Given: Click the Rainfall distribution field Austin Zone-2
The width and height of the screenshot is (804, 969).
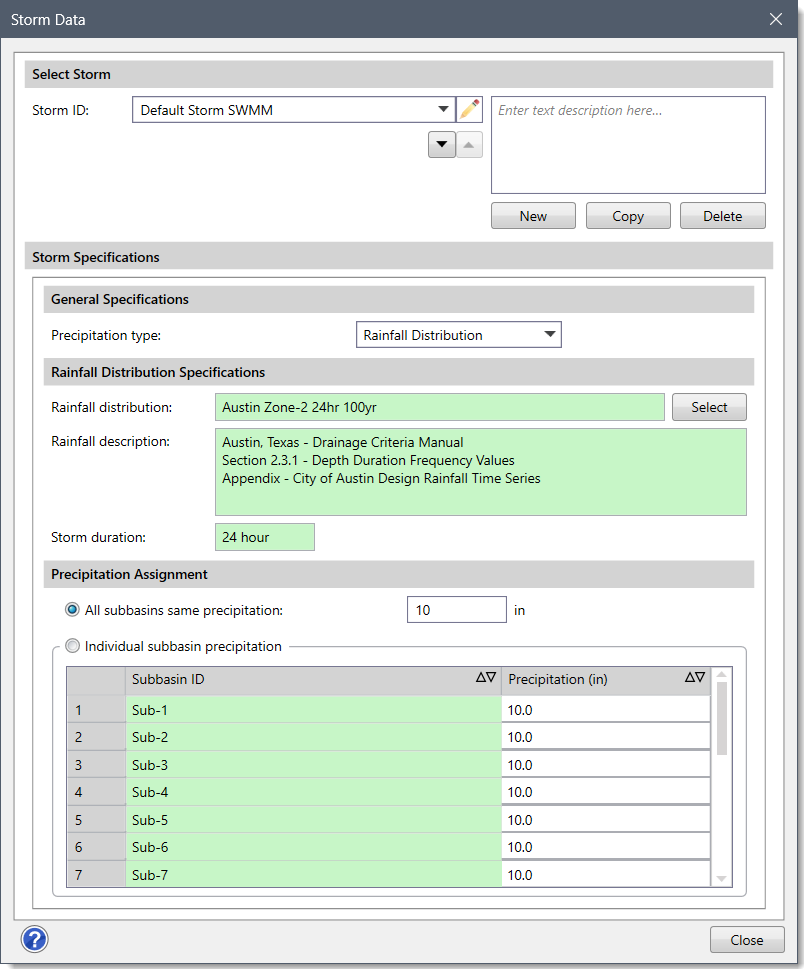Looking at the screenshot, I should [439, 407].
